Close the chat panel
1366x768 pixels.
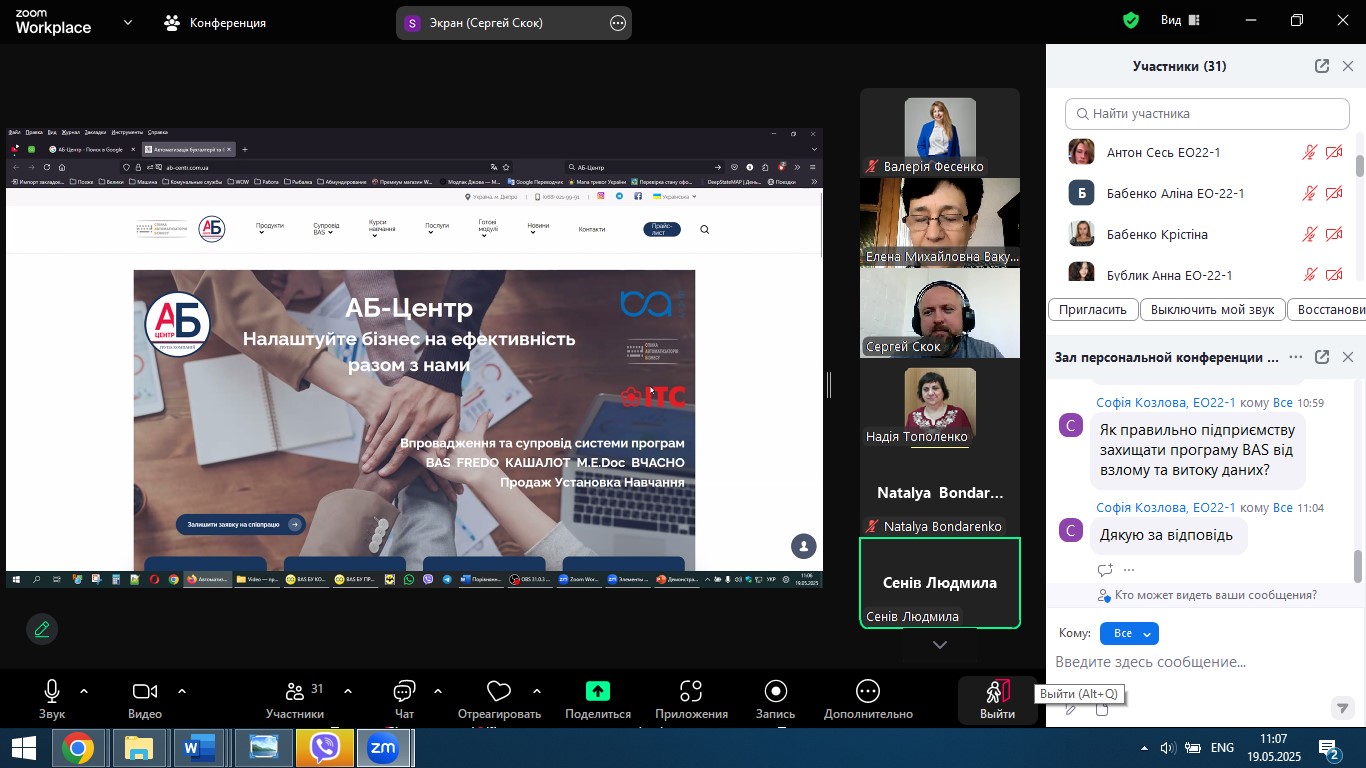[x=1348, y=357]
